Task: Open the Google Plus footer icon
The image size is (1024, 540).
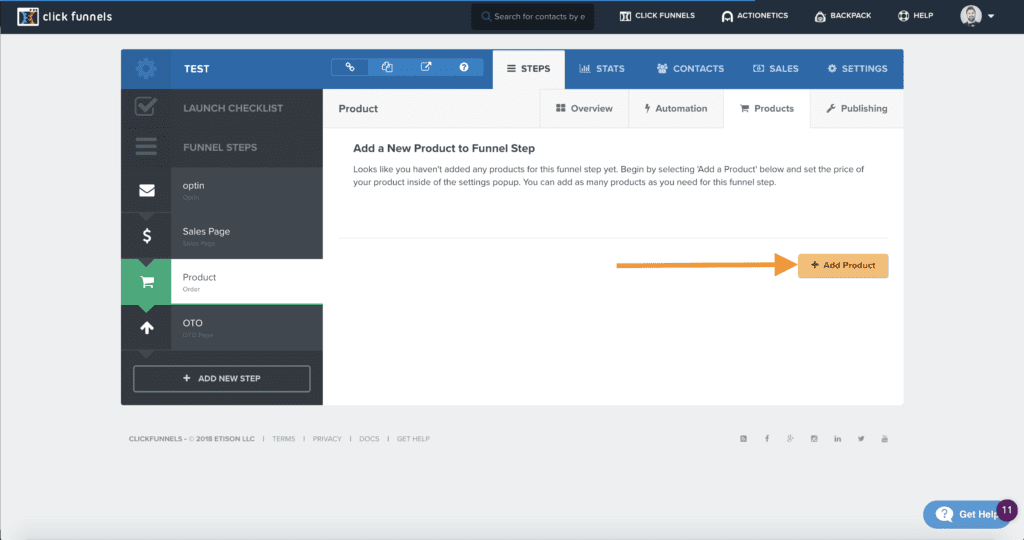Action: pos(790,439)
